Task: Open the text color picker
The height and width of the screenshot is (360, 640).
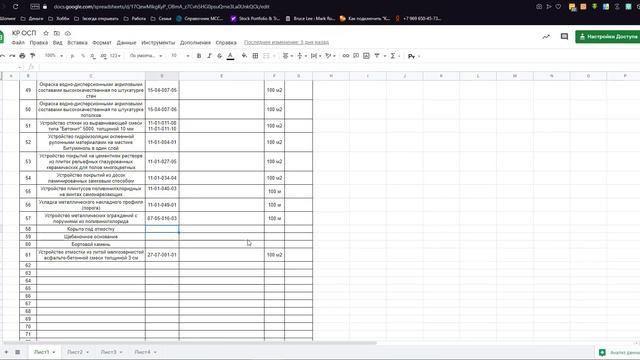Action: [x=230, y=56]
